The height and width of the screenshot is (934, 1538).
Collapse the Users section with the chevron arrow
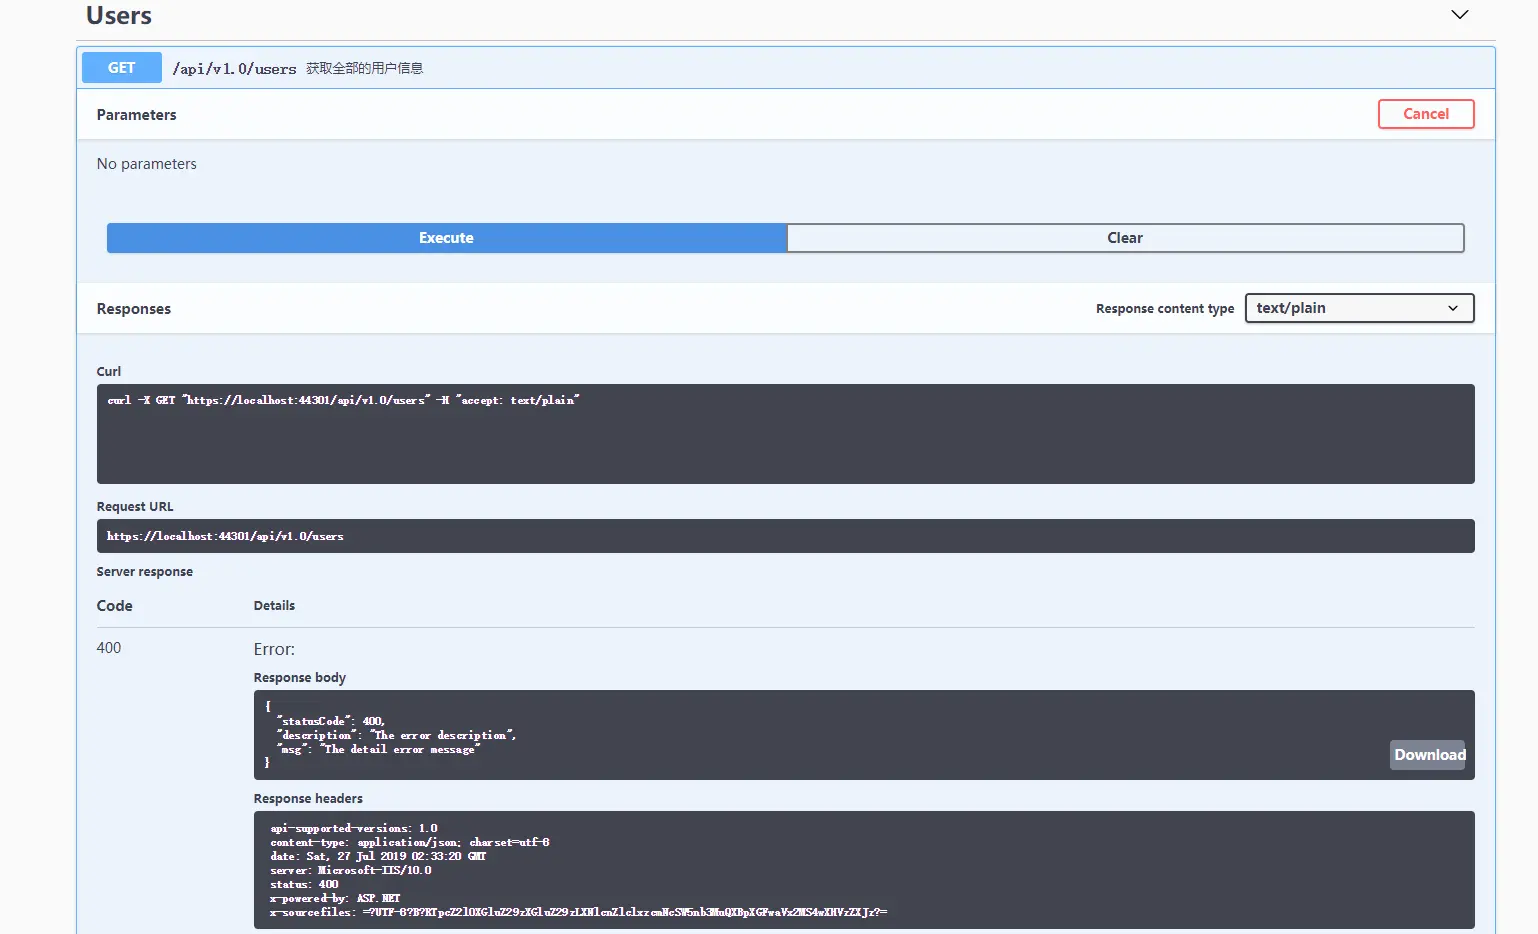(1460, 15)
